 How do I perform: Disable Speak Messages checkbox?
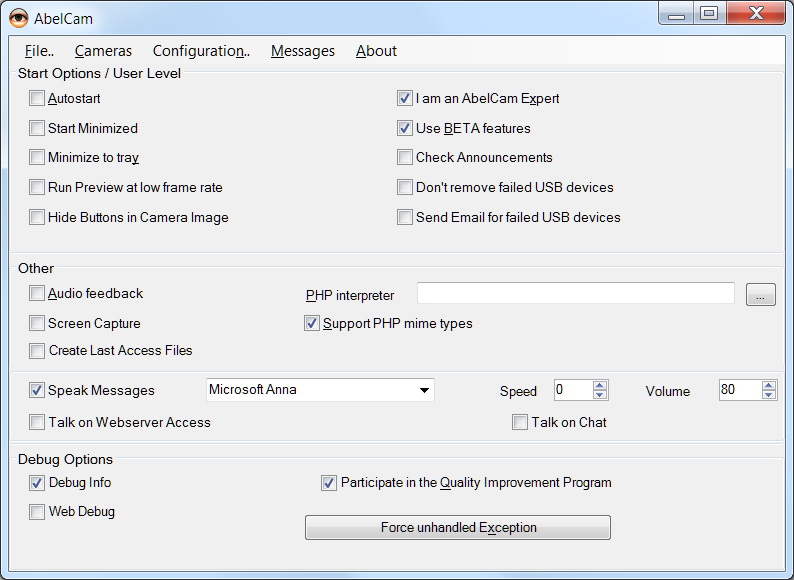[37, 391]
